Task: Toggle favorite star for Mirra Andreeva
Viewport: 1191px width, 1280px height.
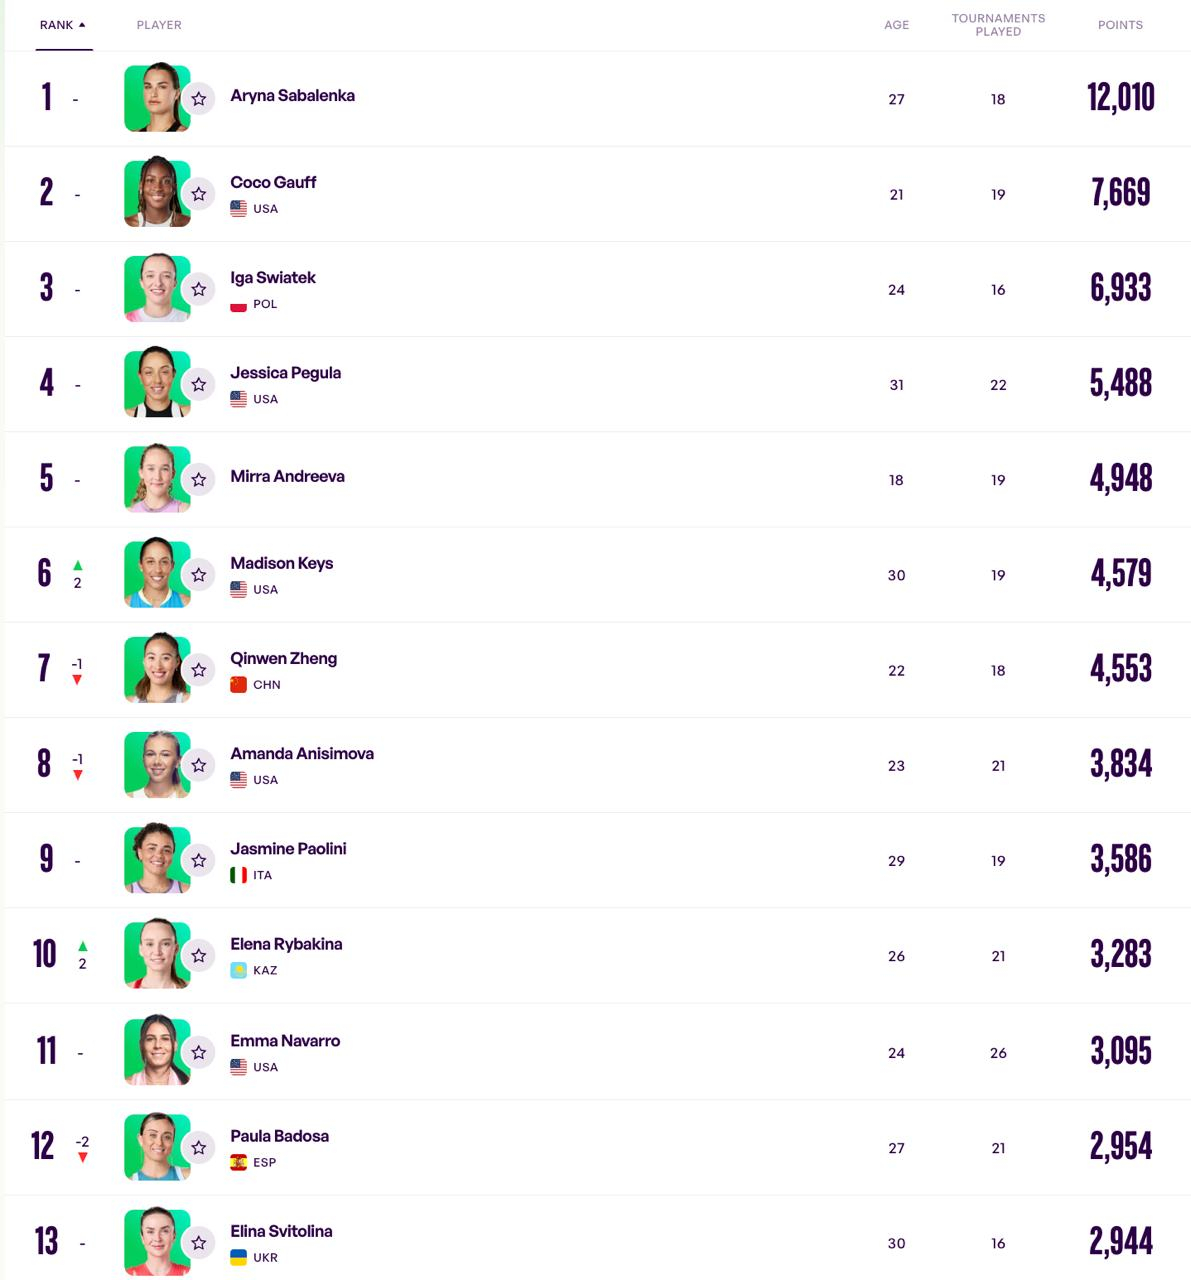Action: (x=199, y=480)
